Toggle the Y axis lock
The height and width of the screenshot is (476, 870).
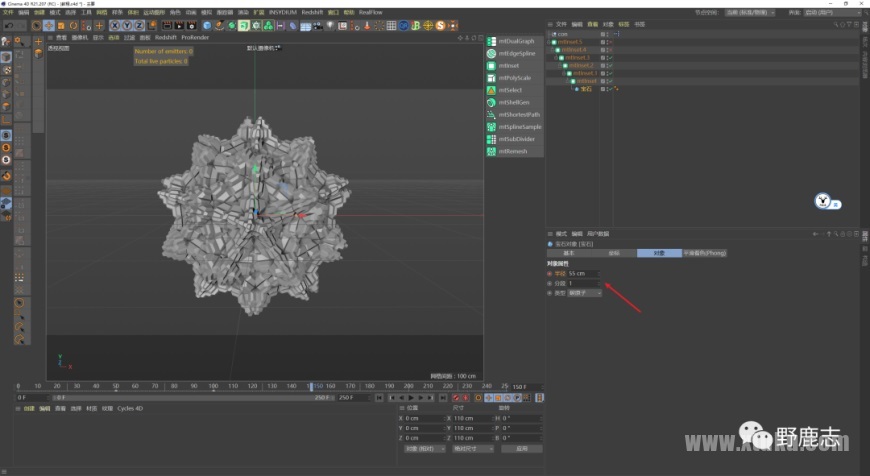coord(127,26)
